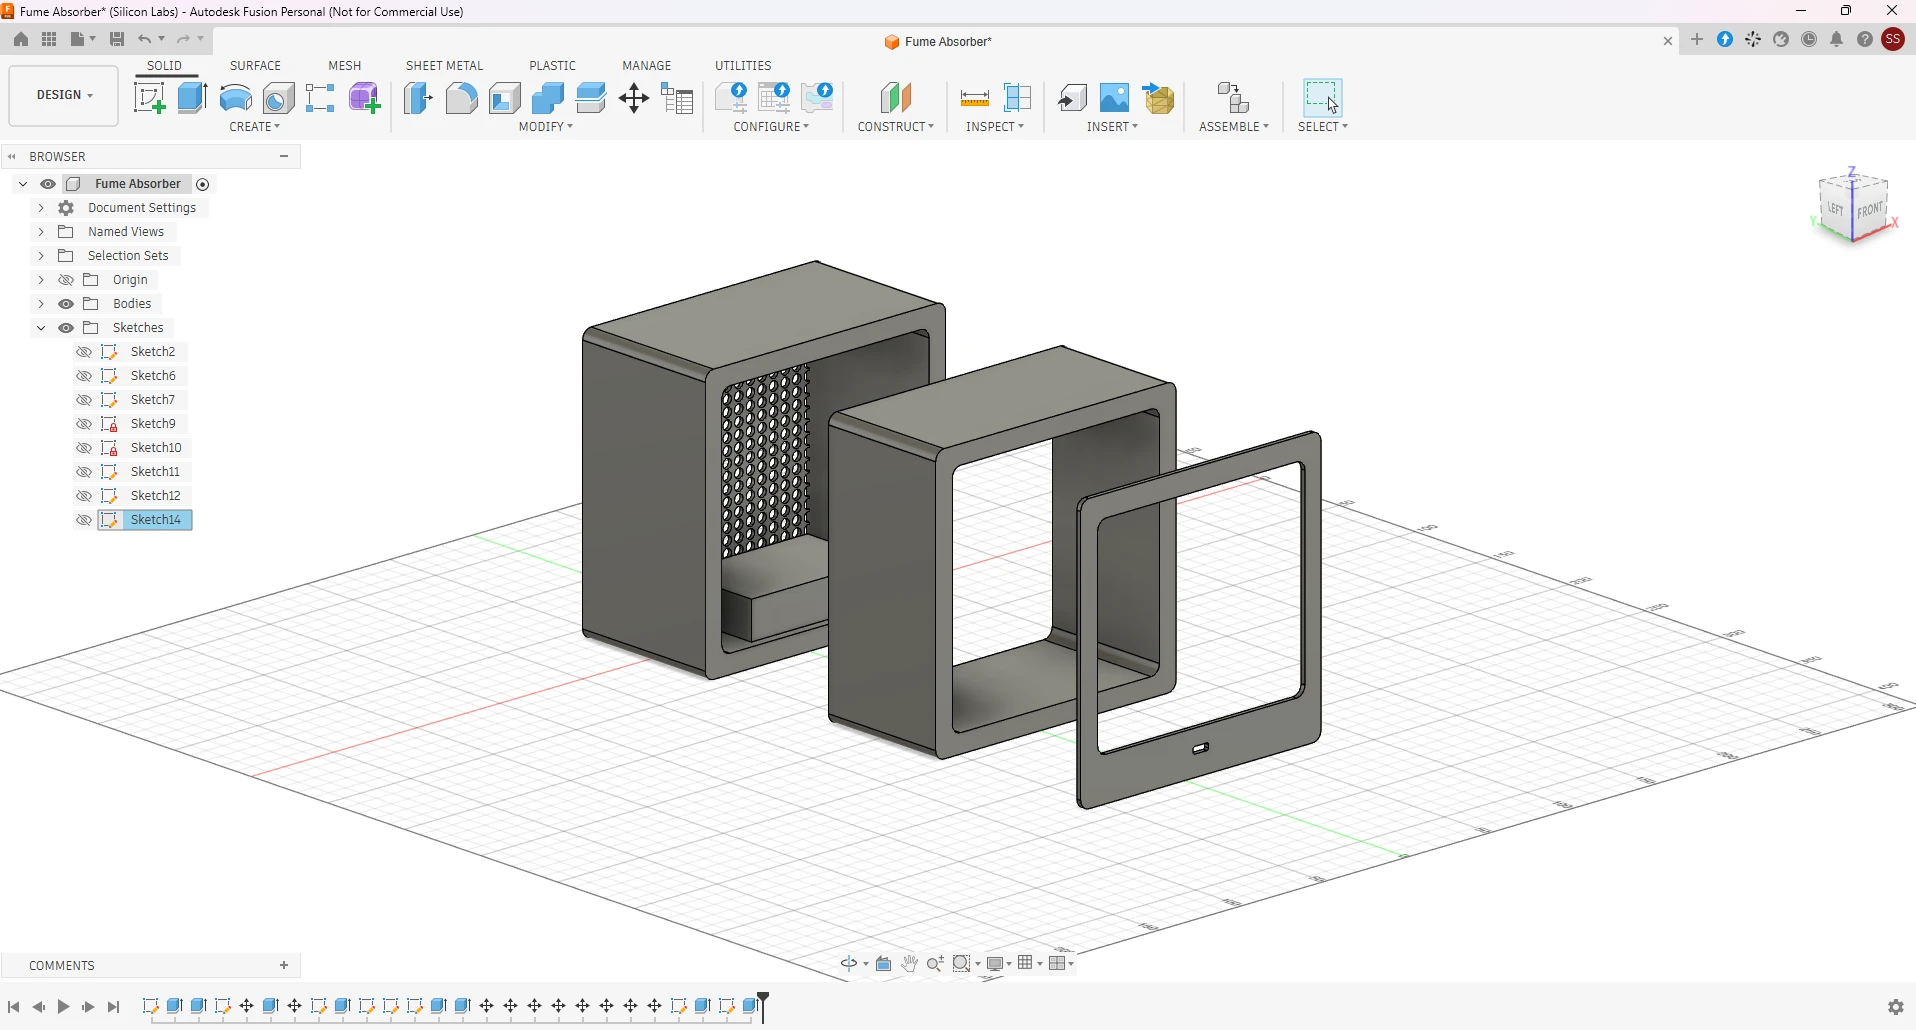The width and height of the screenshot is (1916, 1030).
Task: Select the Move/Copy tool
Action: (x=635, y=98)
